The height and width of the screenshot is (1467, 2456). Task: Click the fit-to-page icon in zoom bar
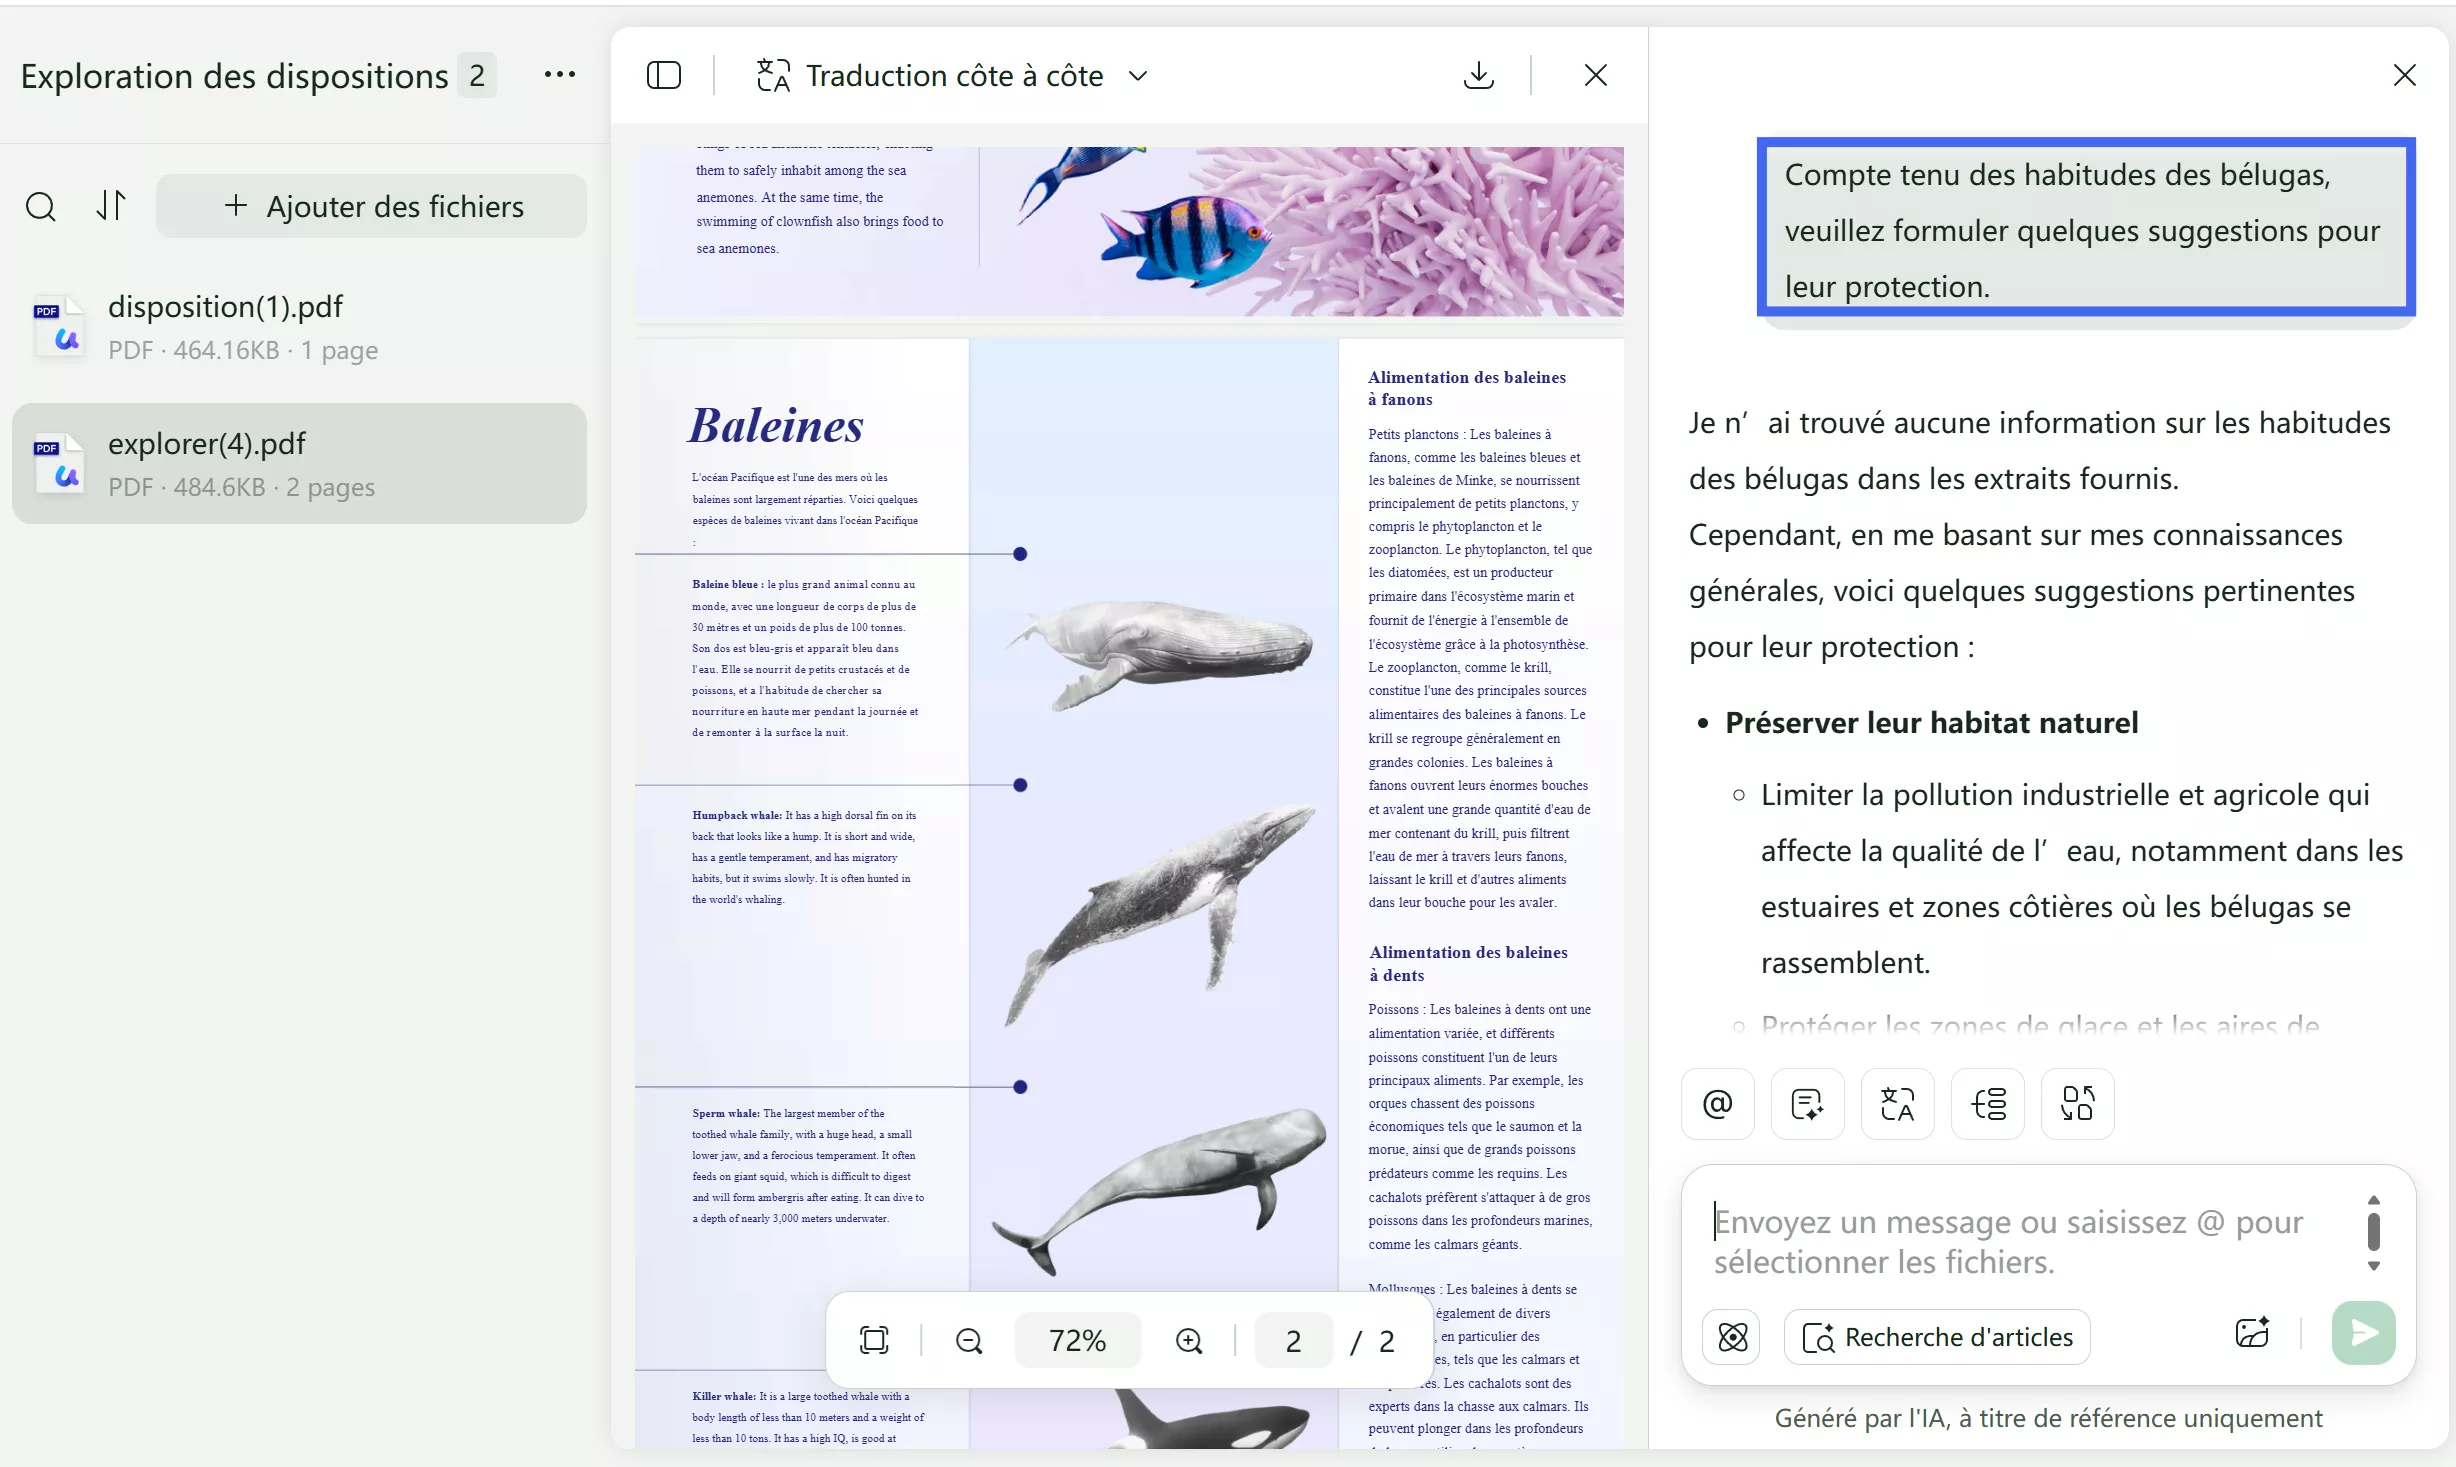point(873,1340)
